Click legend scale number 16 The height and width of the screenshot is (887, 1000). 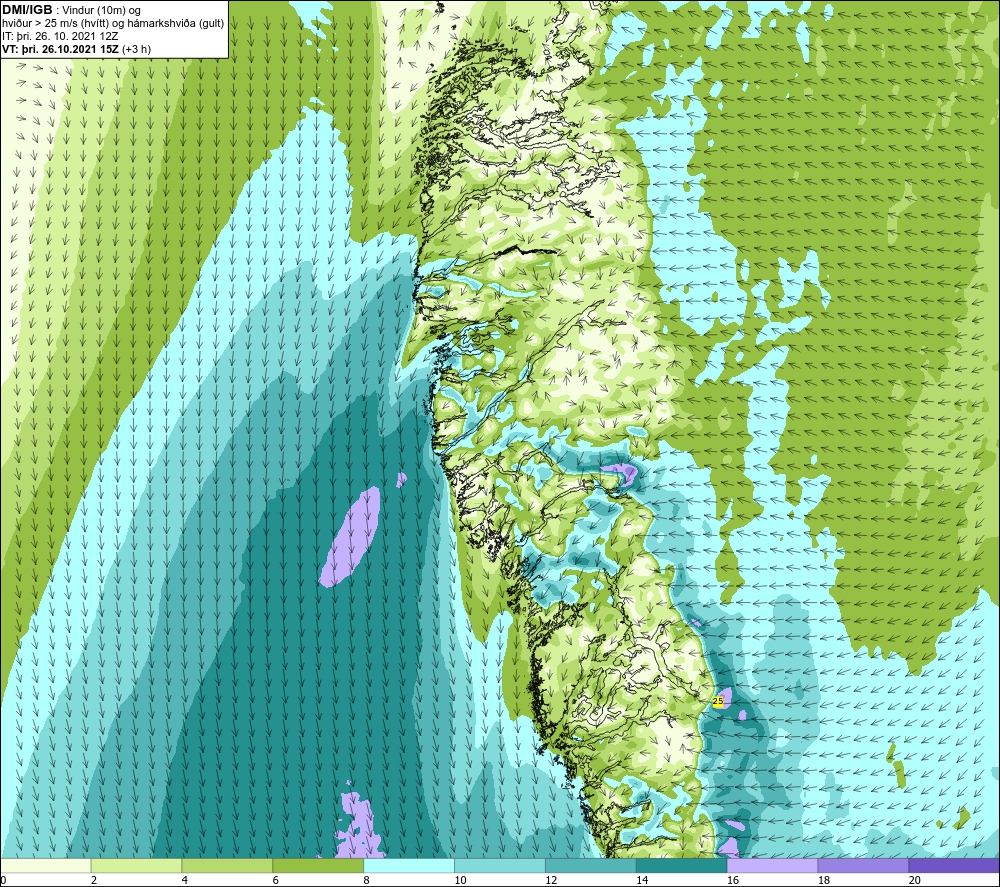point(733,880)
